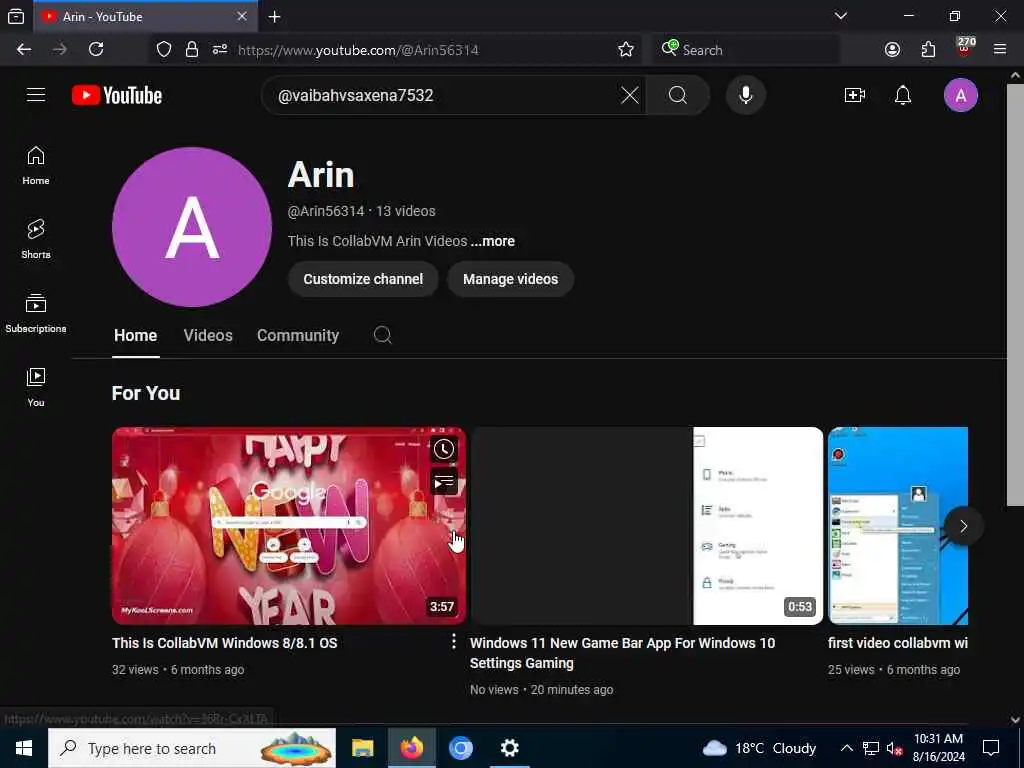Bookmark this page with the star
The height and width of the screenshot is (768, 1024).
626,50
